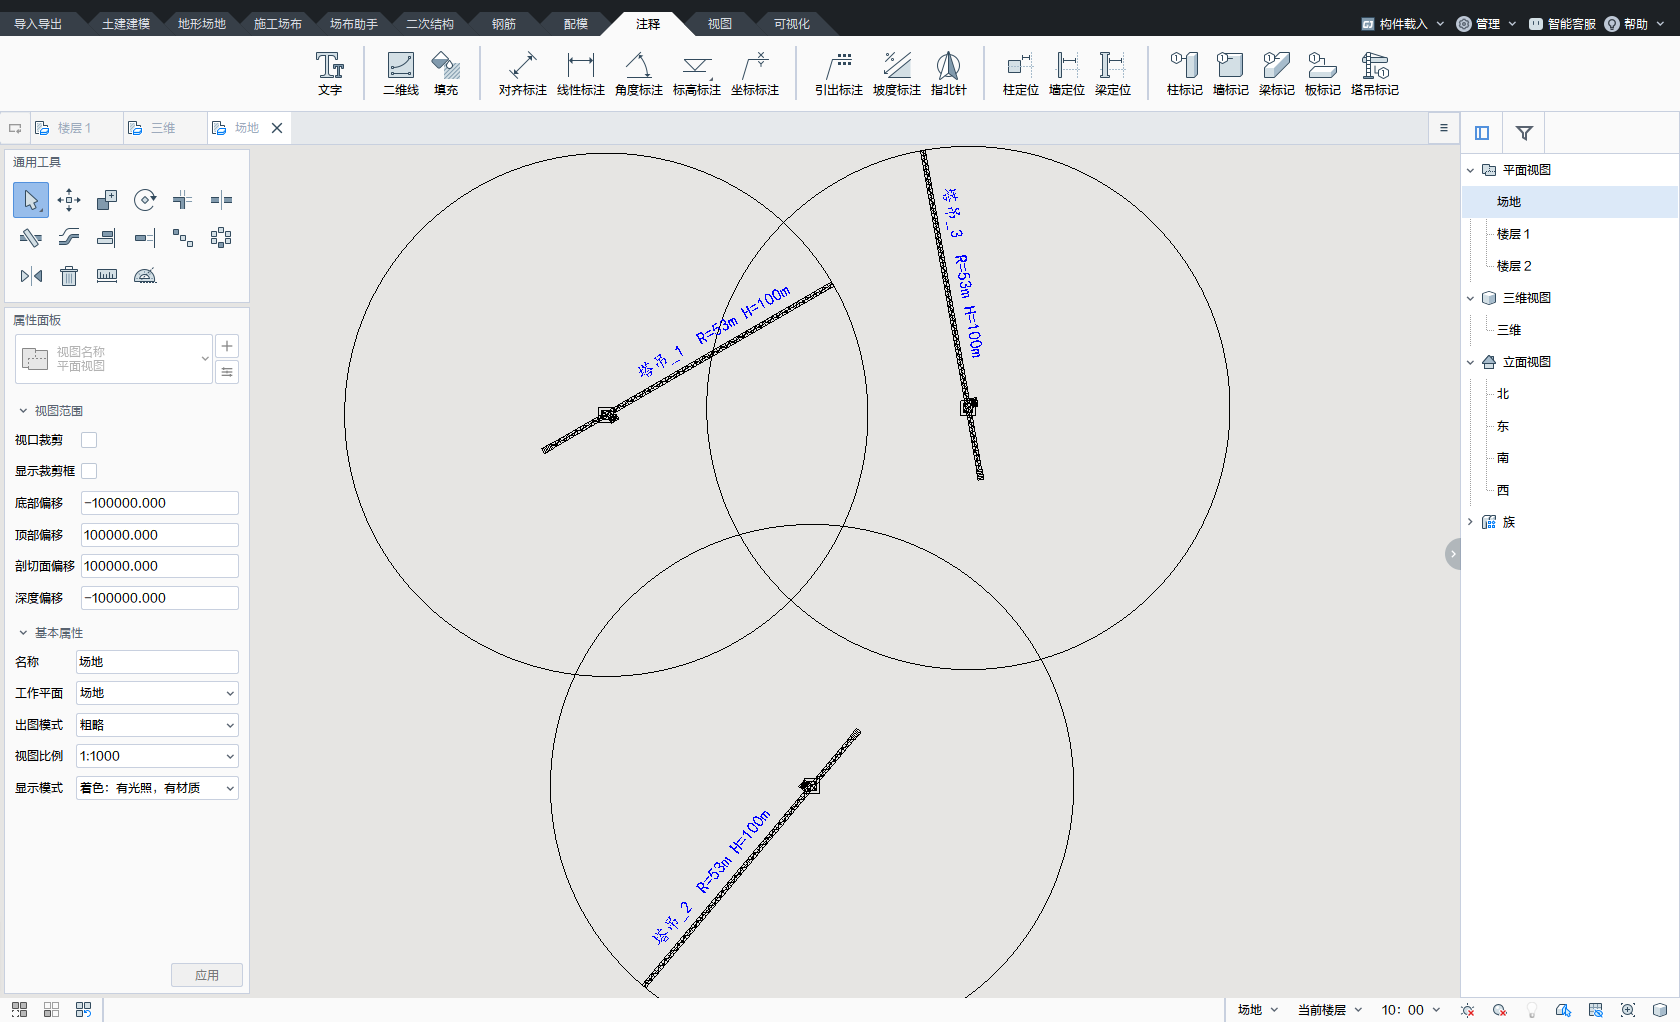Collapse the 基本属性 section
Image resolution: width=1680 pixels, height=1022 pixels.
(23, 633)
